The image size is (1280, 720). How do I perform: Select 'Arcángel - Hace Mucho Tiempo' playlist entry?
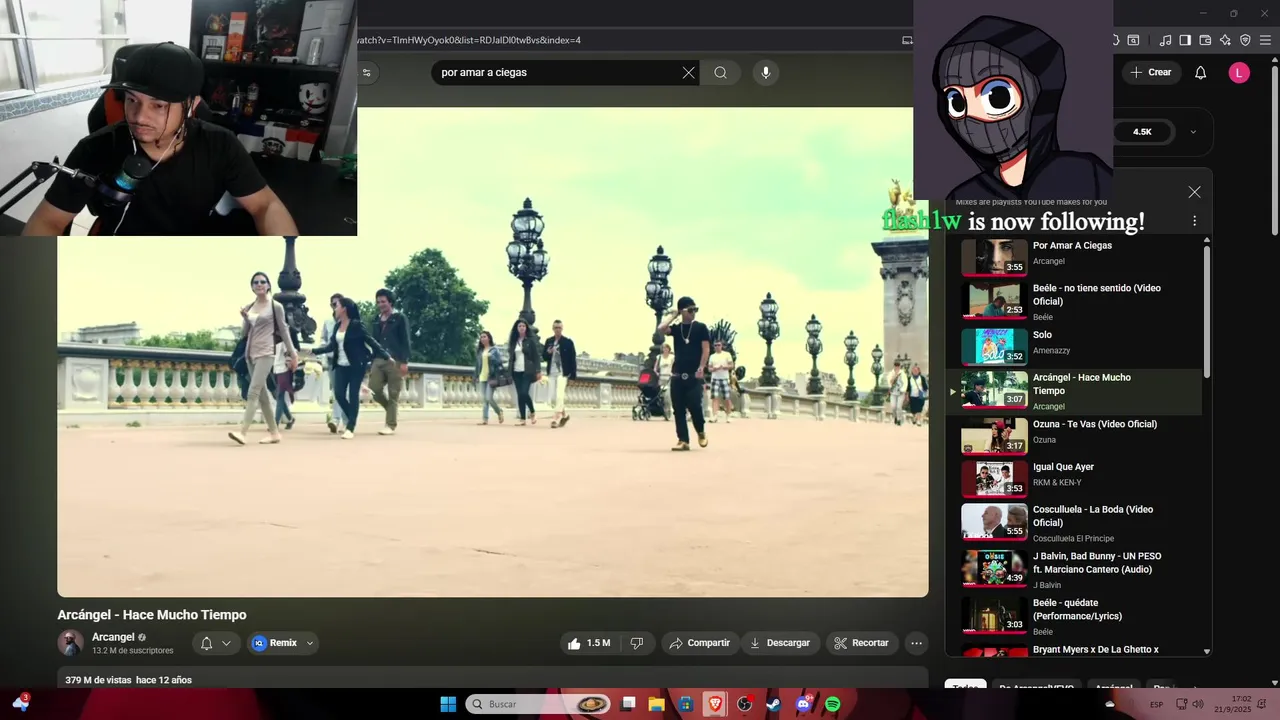point(1075,392)
